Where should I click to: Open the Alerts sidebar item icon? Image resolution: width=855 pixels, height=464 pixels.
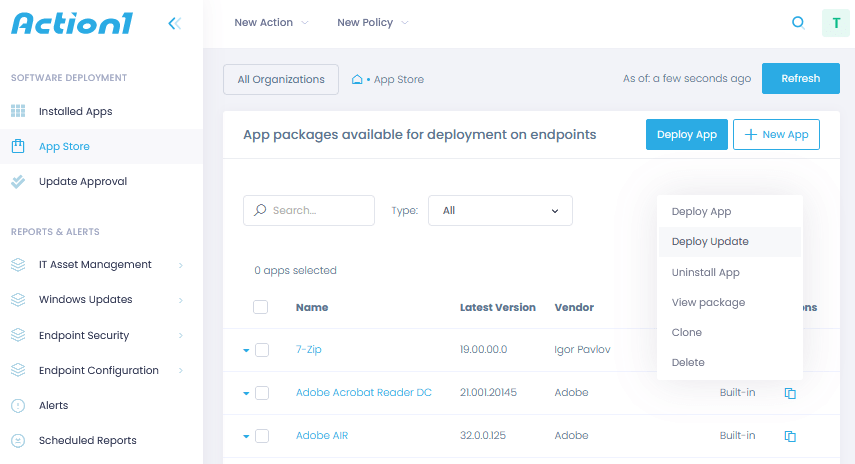click(18, 405)
